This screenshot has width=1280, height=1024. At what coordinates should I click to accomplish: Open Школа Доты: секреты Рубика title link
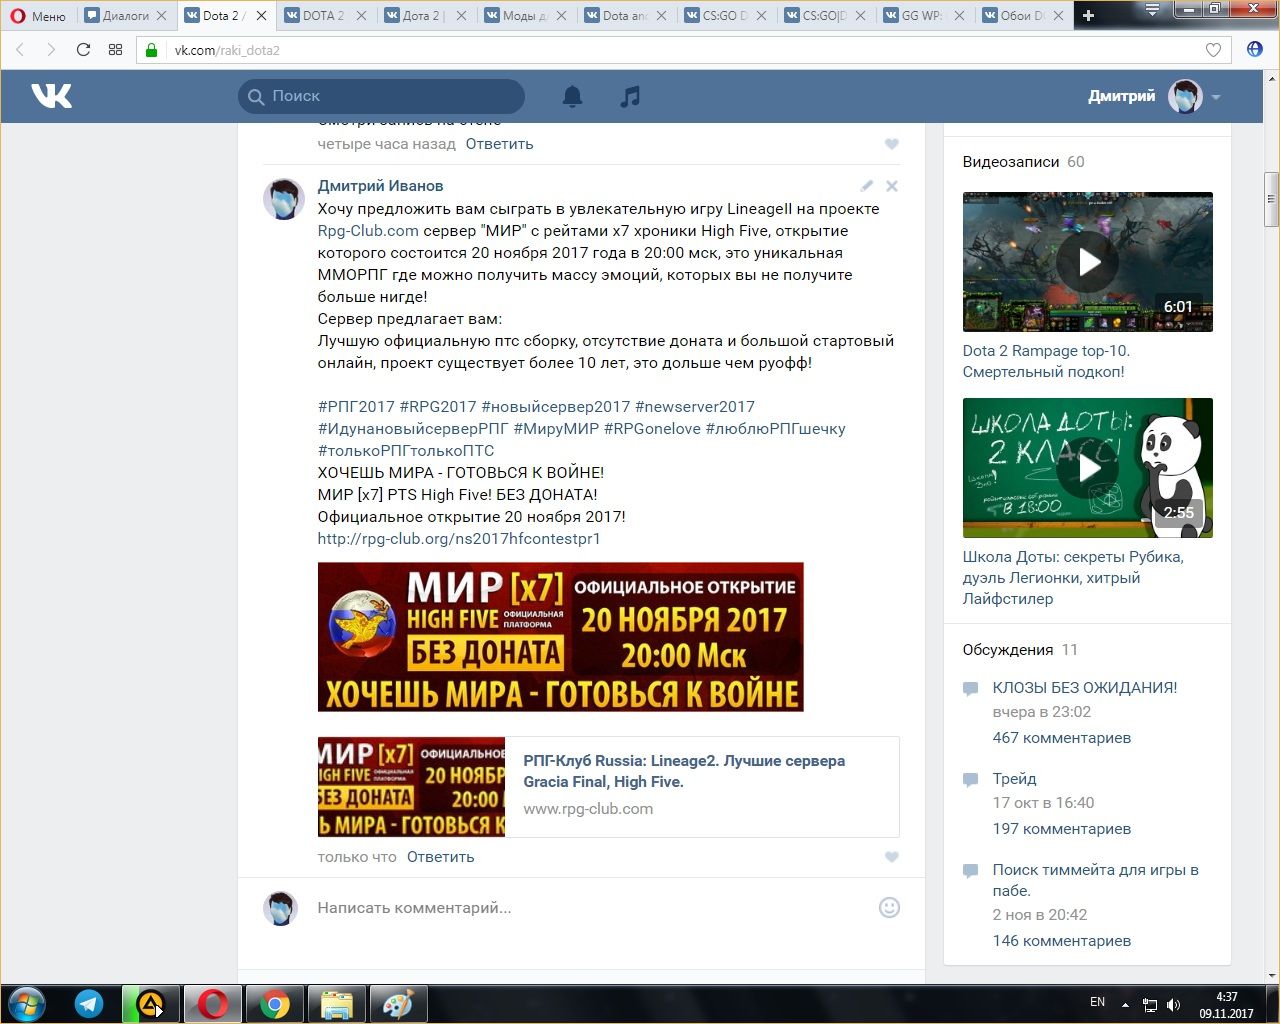(1073, 578)
